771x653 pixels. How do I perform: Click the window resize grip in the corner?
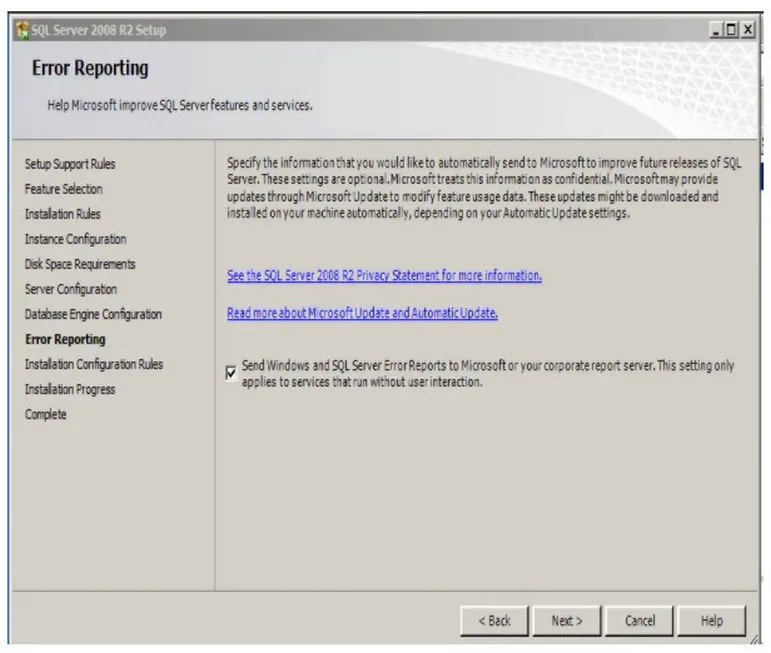click(754, 639)
